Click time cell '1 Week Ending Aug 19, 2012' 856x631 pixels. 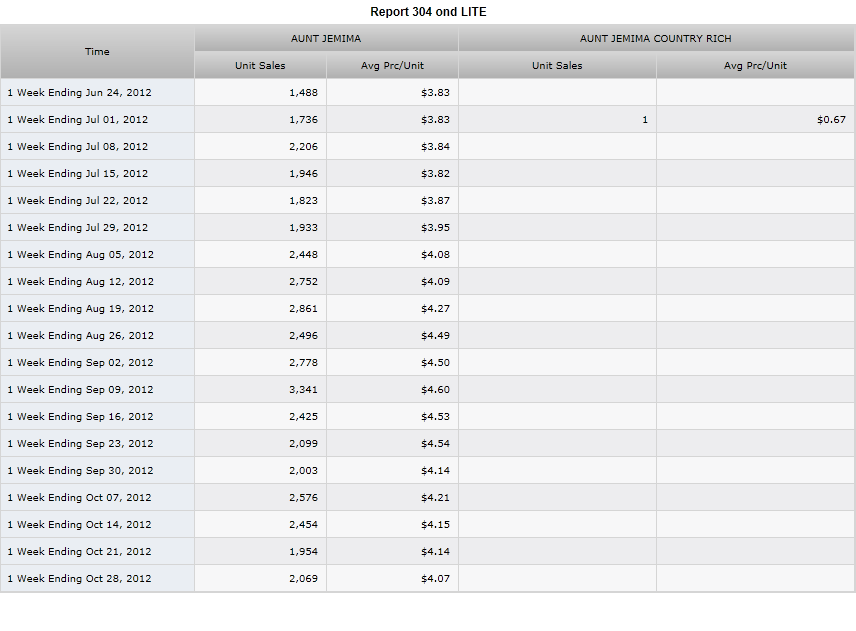[x=97, y=308]
